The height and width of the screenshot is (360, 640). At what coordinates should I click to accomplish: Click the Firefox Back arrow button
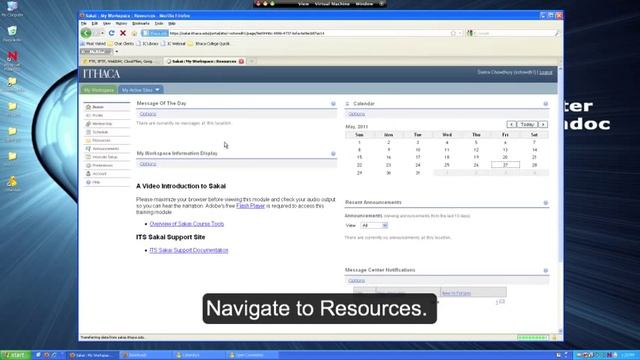coord(86,33)
